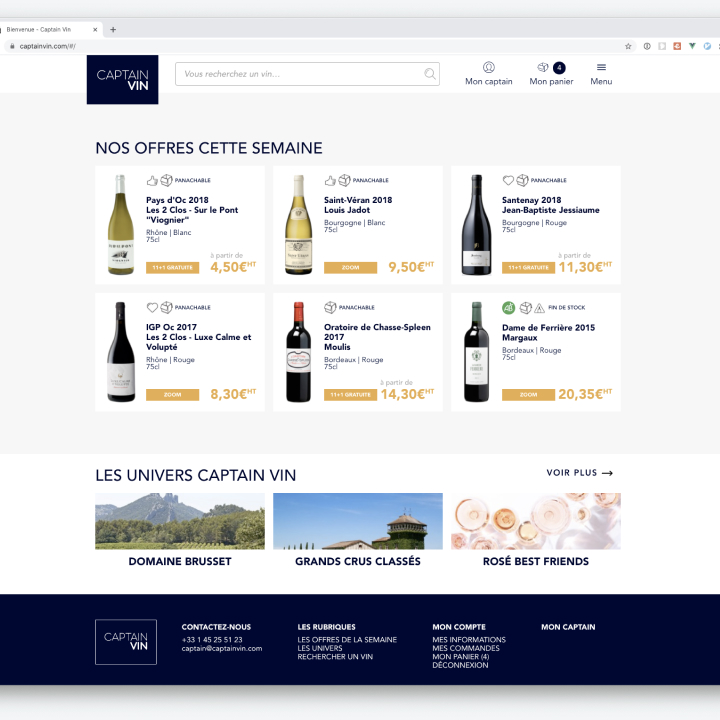Click the Captain Vin logo in header
The image size is (720, 720).
pos(122,79)
